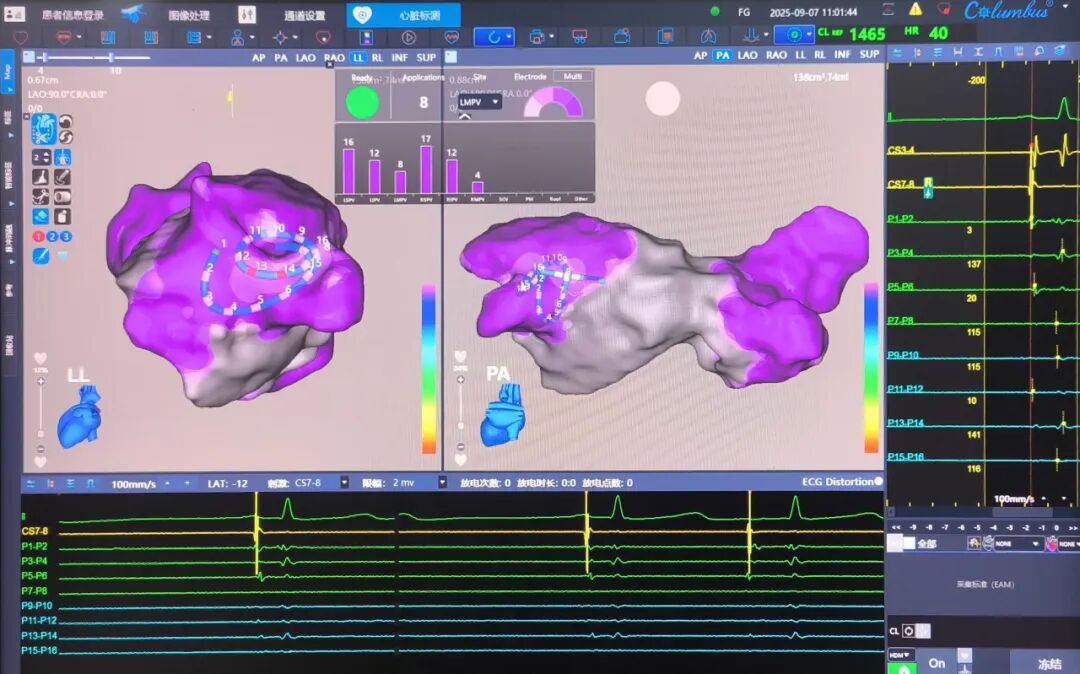Viewport: 1080px width, 674px height.
Task: Click the heart with dot toolbar icon
Action: coord(323,37)
